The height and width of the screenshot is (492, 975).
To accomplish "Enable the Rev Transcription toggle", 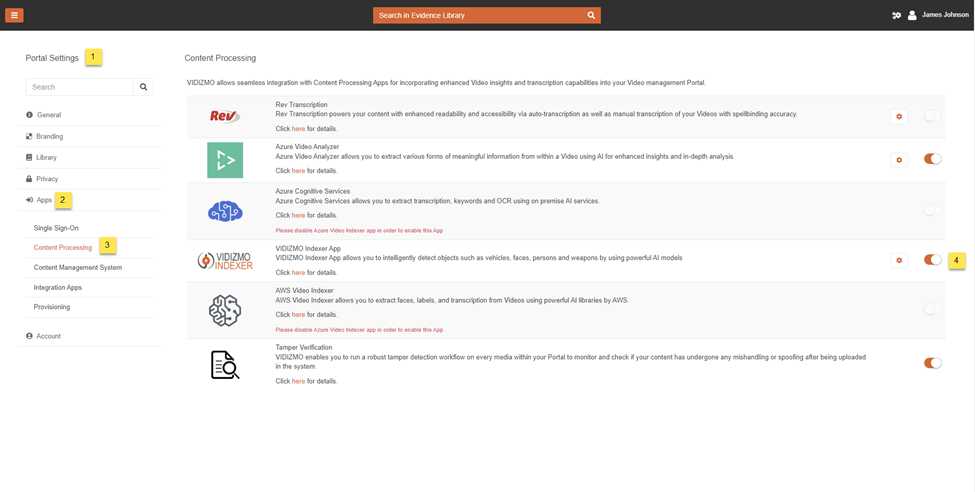I will point(932,117).
